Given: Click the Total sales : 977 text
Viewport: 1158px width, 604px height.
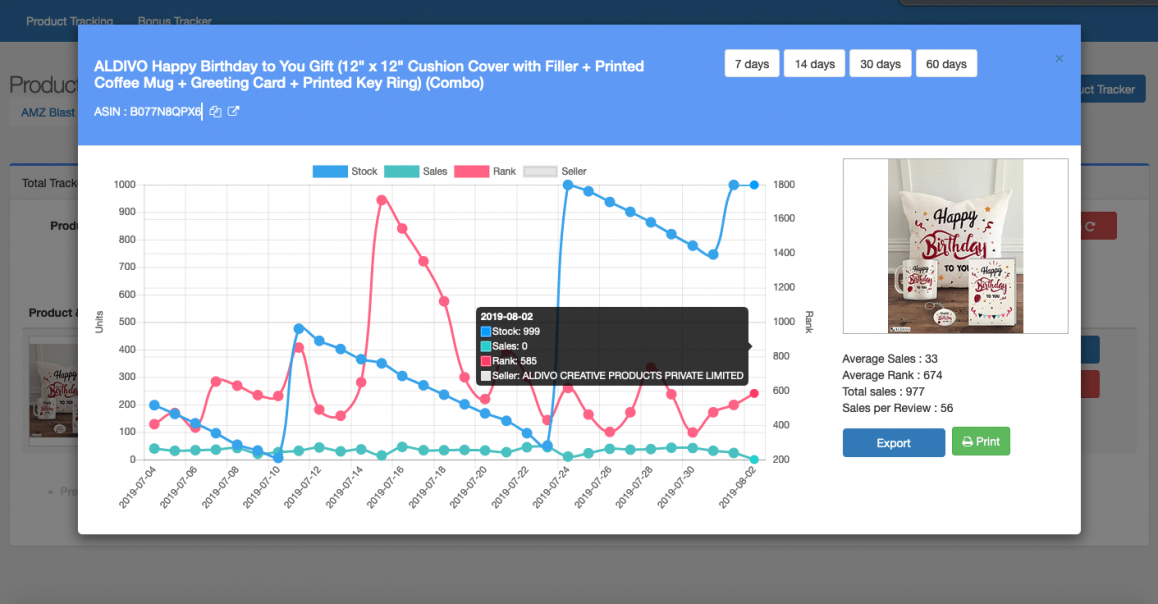Looking at the screenshot, I should pos(883,391).
